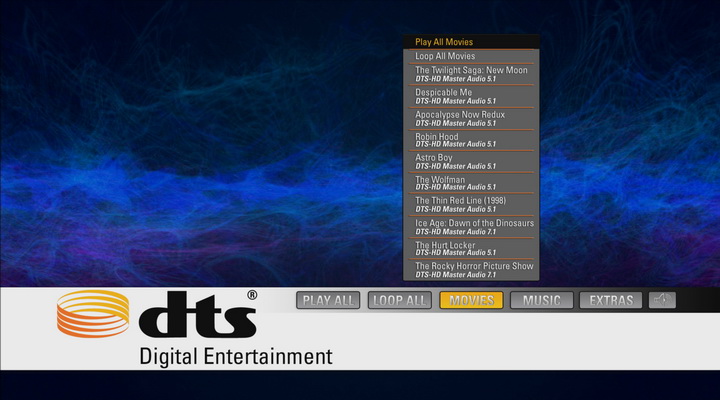Choose Robin Hood in the movie menu
Screen dimensions: 720x400
(471, 140)
